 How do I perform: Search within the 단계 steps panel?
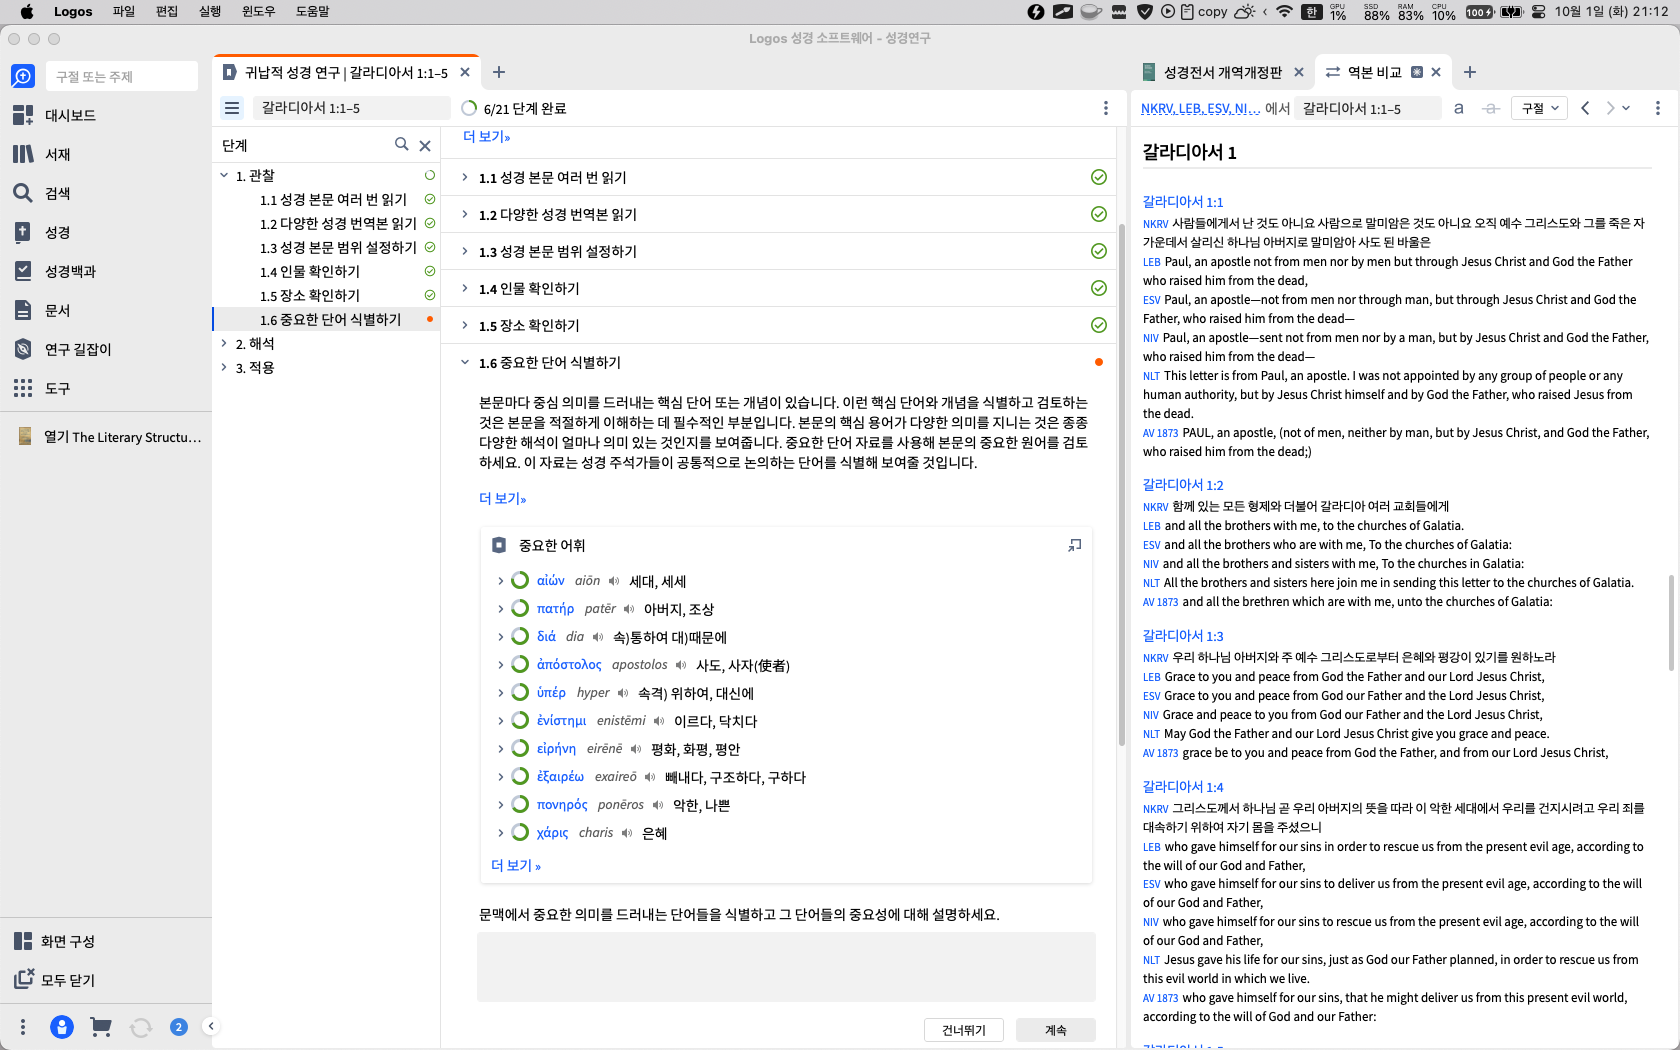[401, 144]
